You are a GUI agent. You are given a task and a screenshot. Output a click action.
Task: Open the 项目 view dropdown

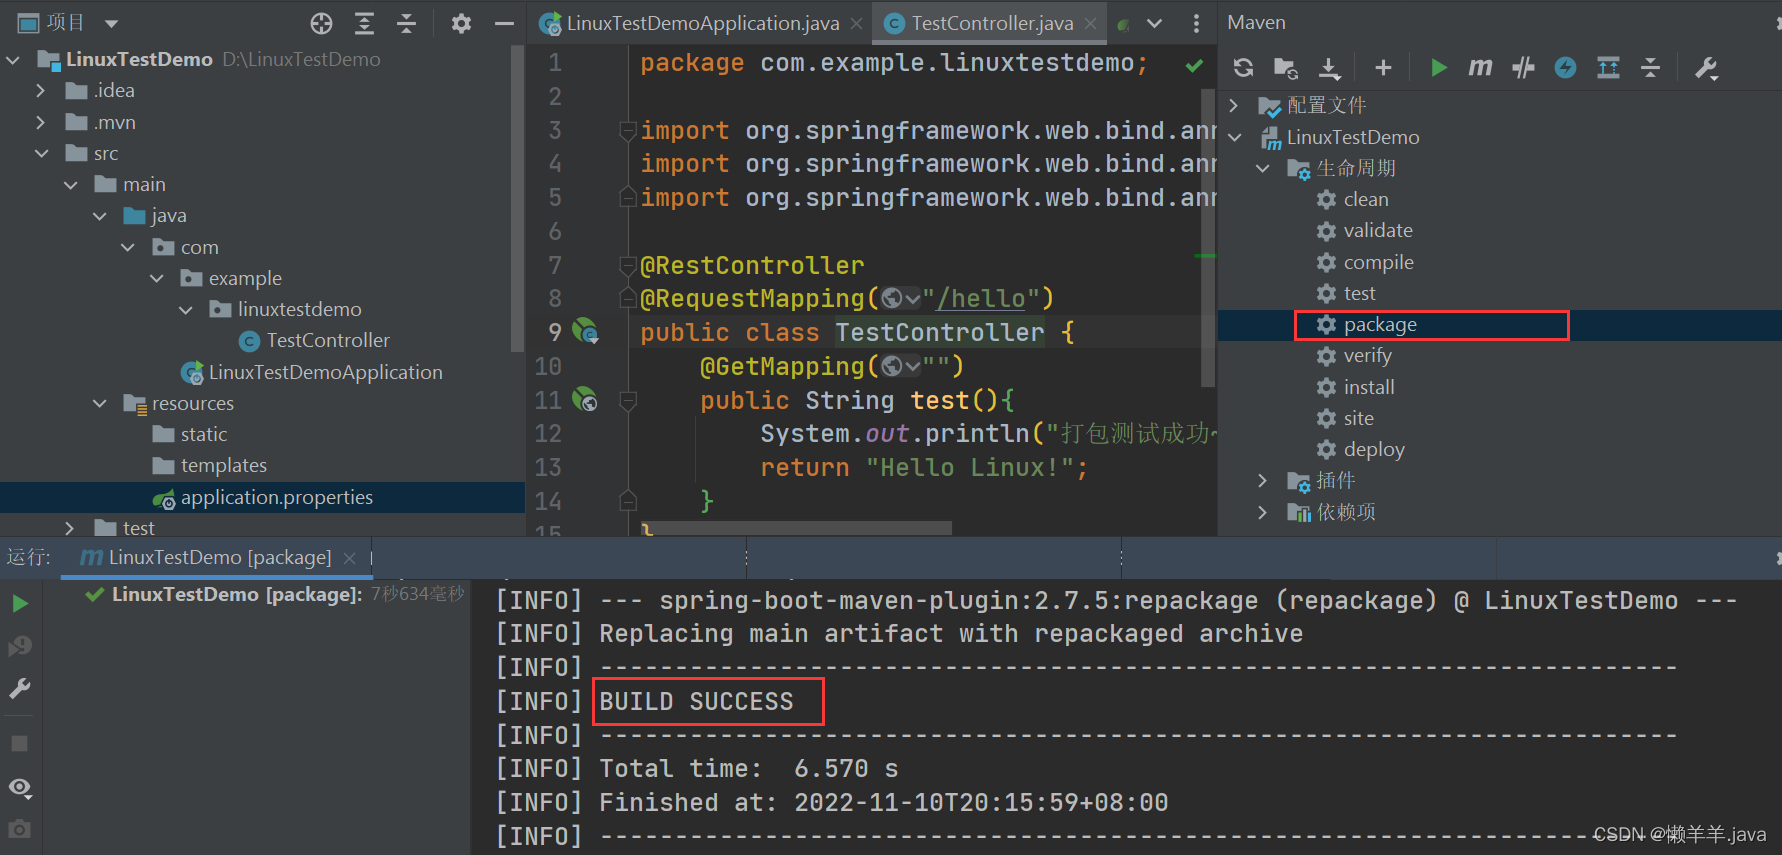(x=111, y=23)
